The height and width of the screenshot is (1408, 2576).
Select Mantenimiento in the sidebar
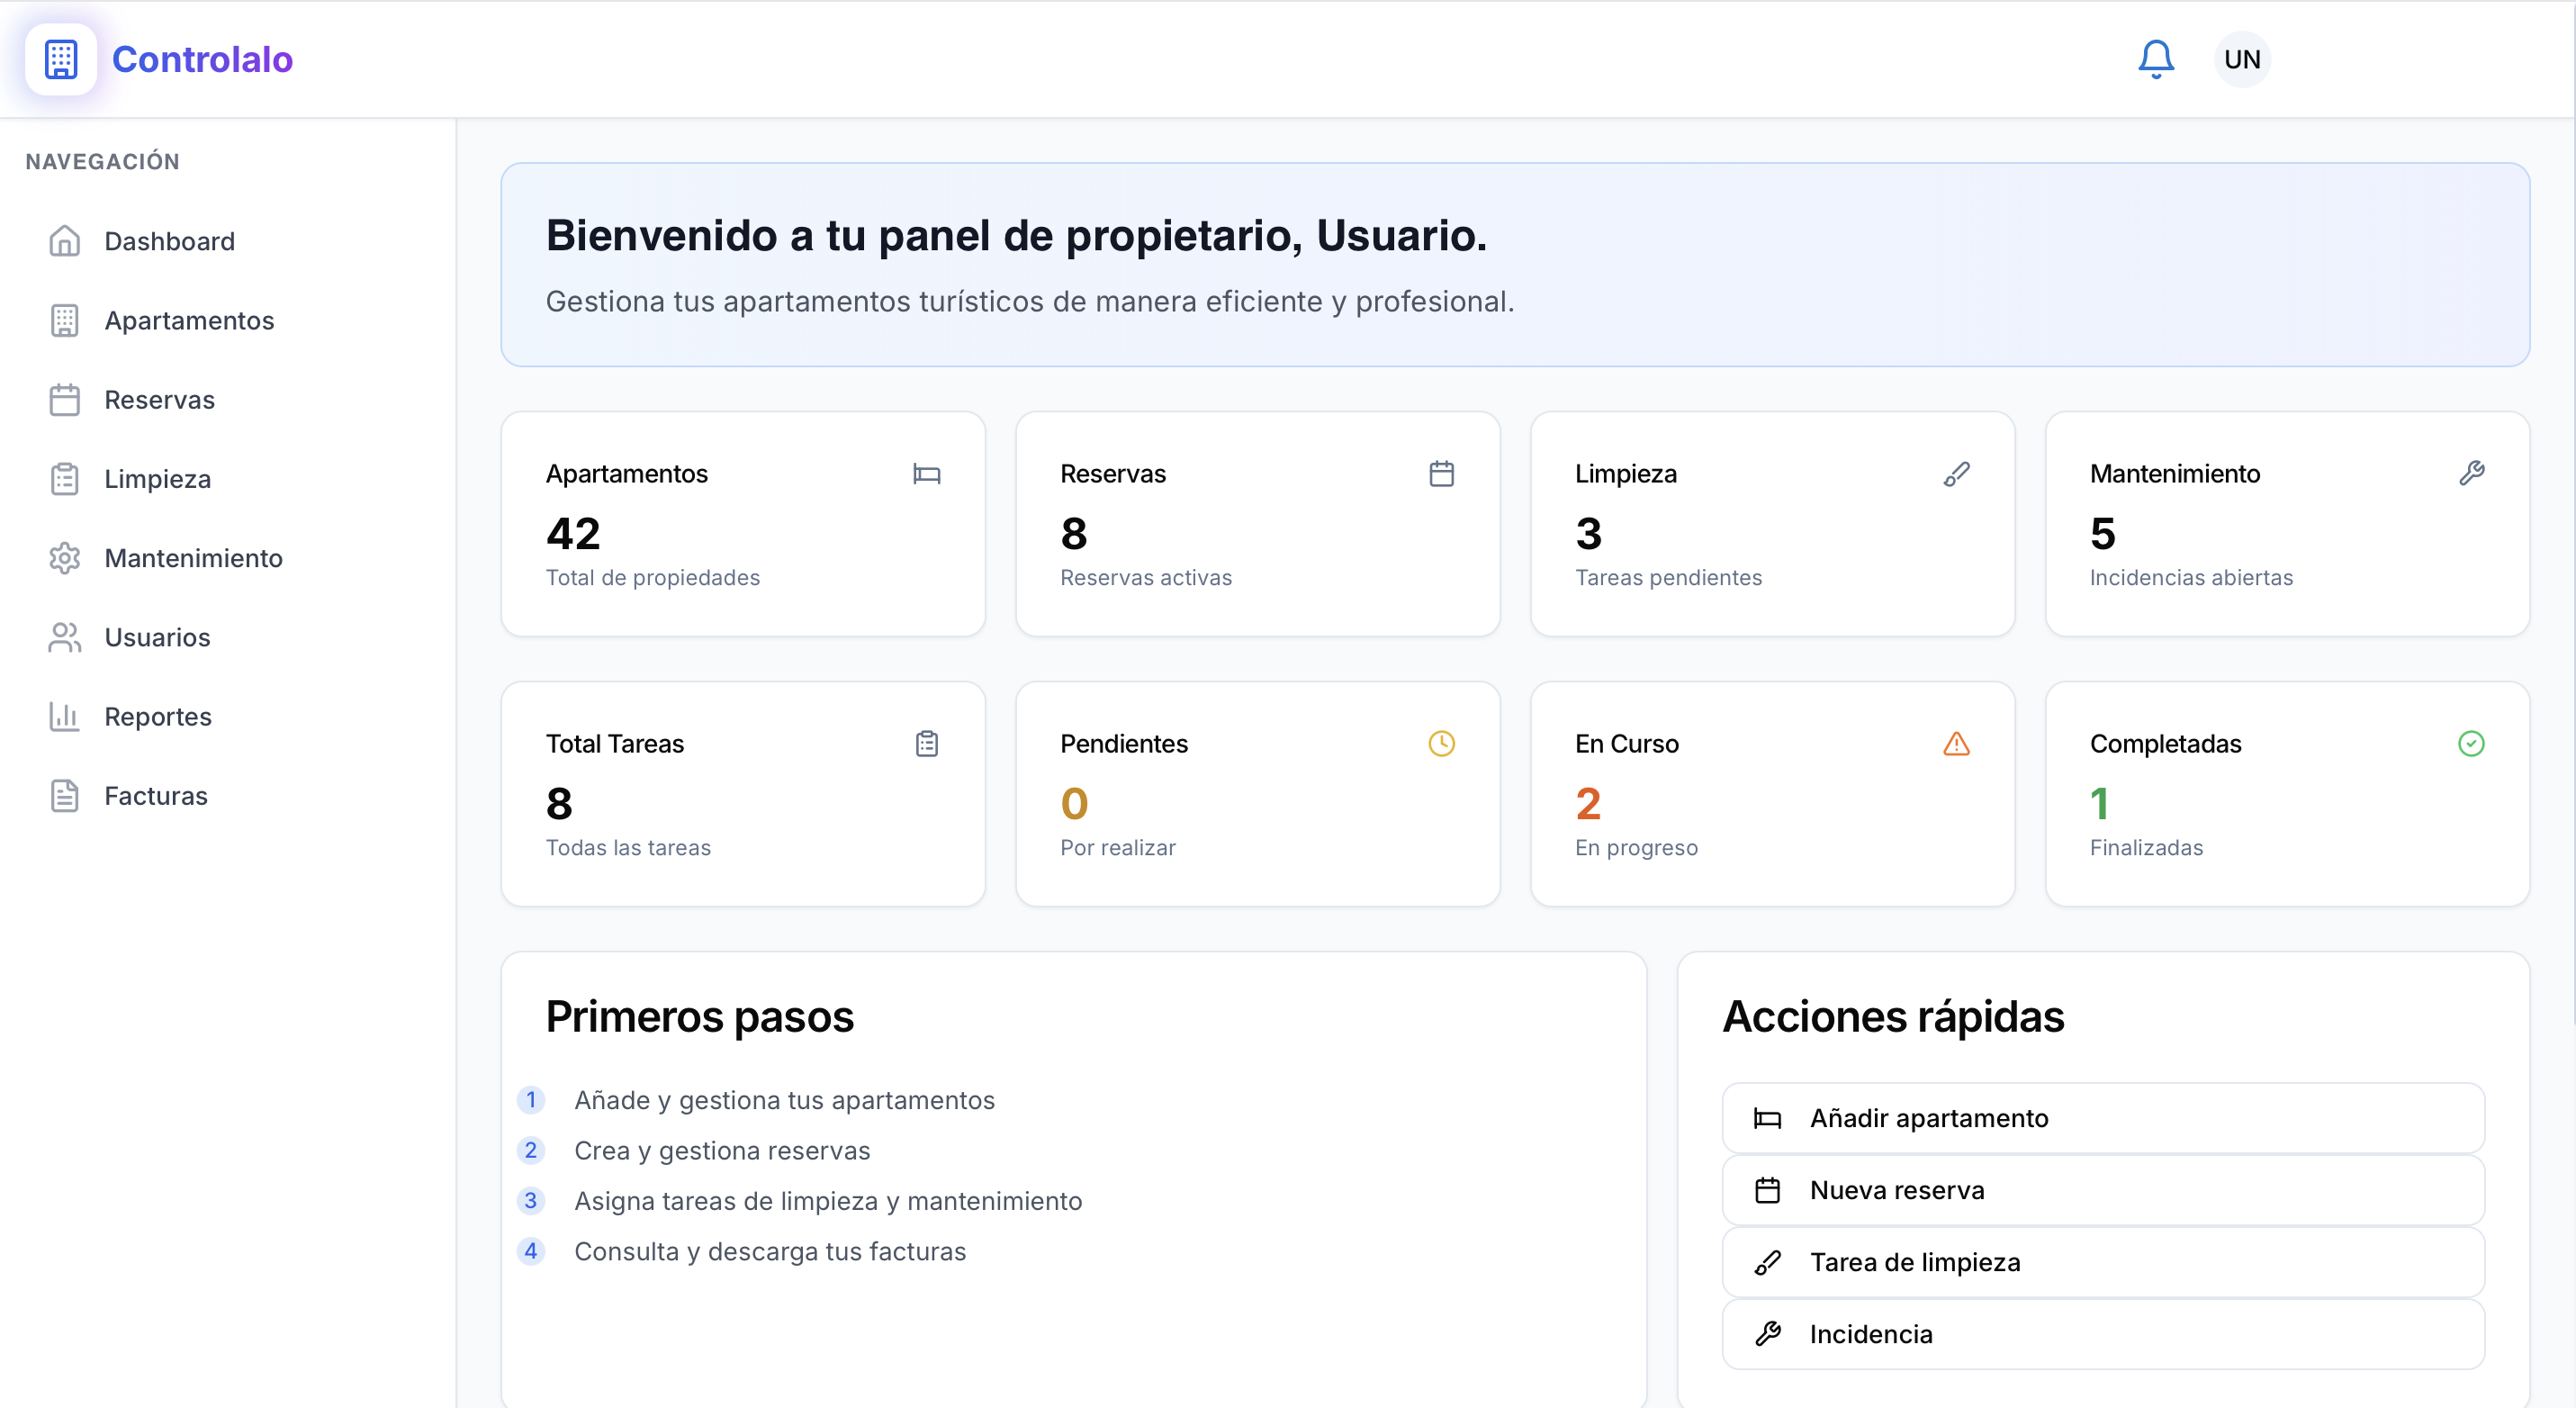(228, 558)
